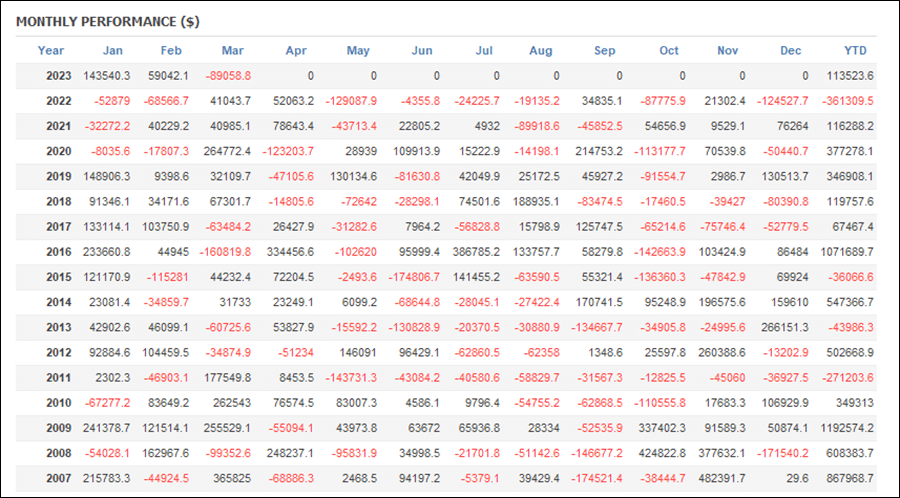Select the 2016 year row label
This screenshot has height=498, width=900.
59,252
